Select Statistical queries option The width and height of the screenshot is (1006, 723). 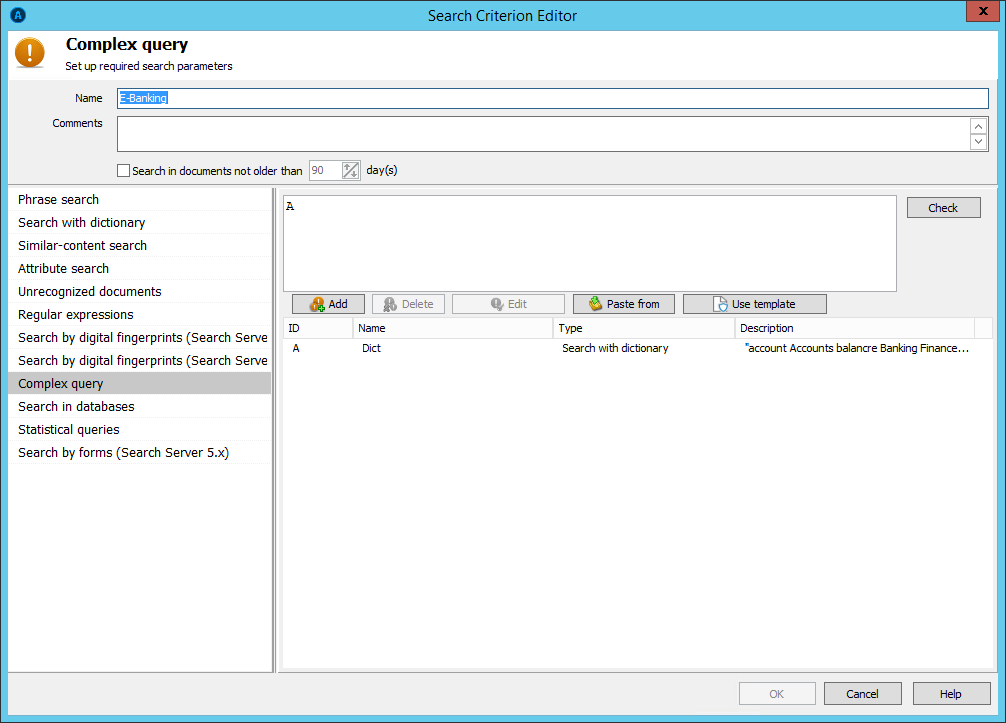point(140,430)
